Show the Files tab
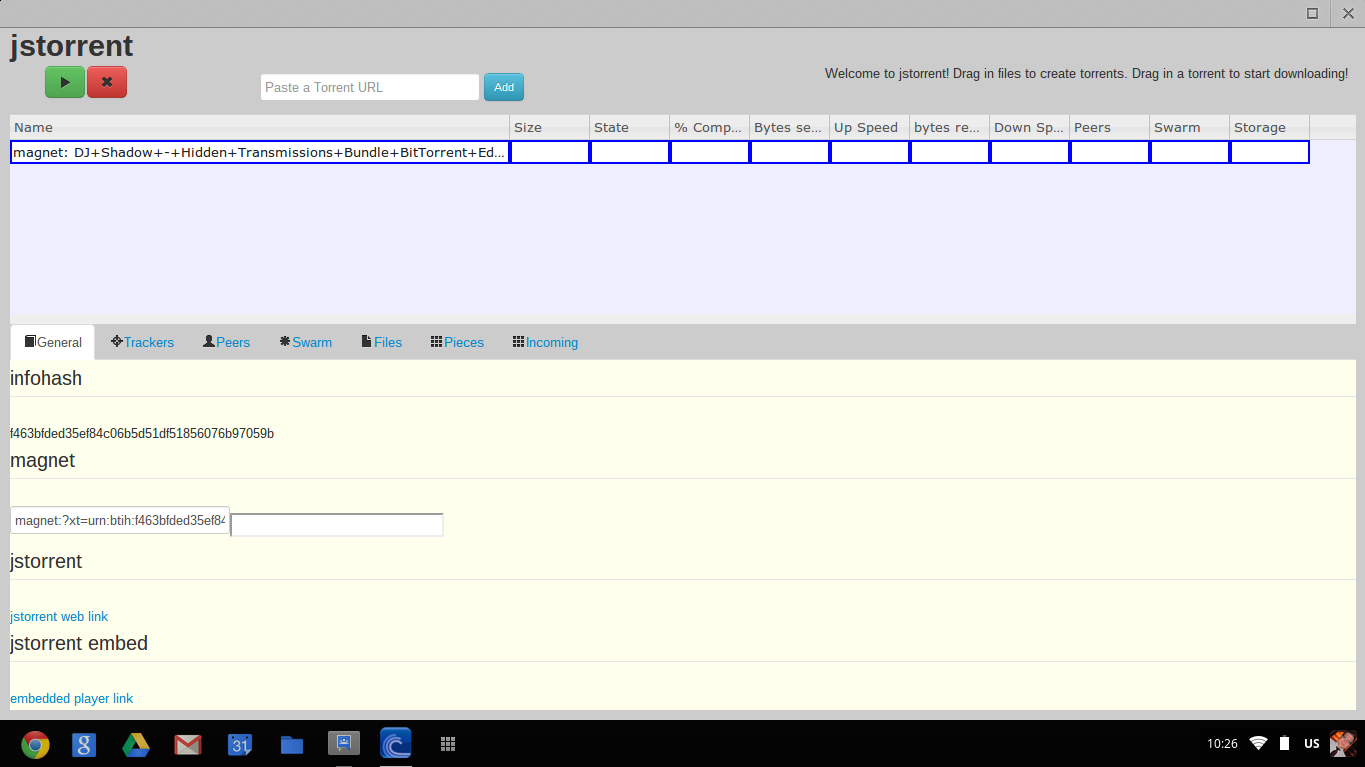Viewport: 1365px width, 767px height. (382, 342)
